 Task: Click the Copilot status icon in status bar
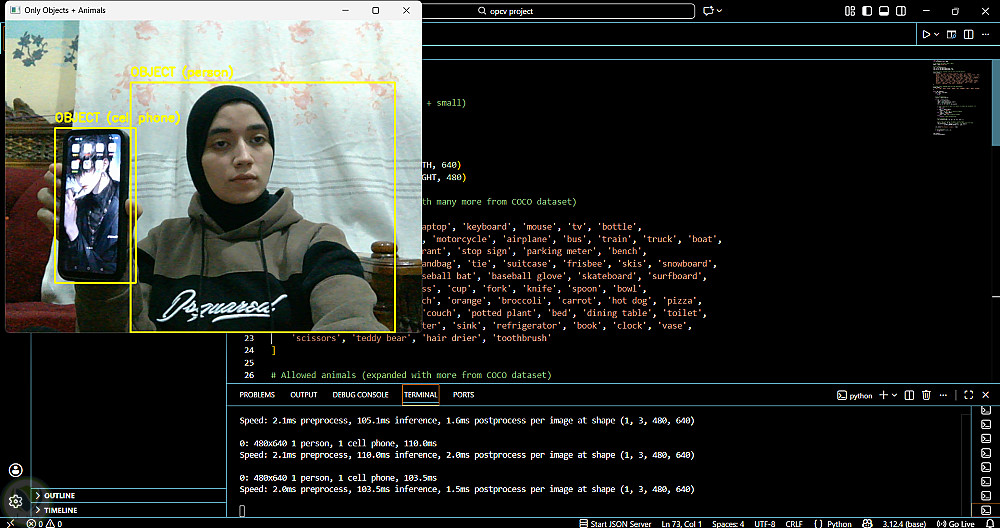coord(867,524)
